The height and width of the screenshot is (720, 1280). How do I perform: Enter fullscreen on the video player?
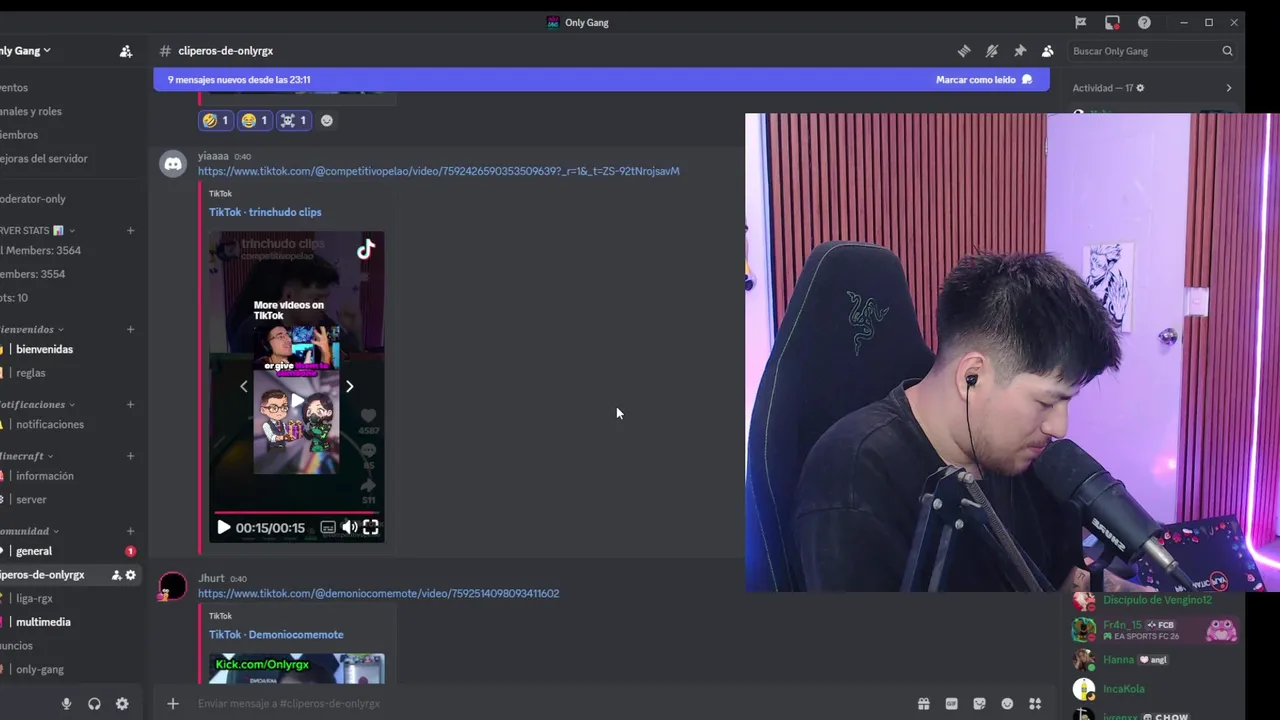(370, 528)
